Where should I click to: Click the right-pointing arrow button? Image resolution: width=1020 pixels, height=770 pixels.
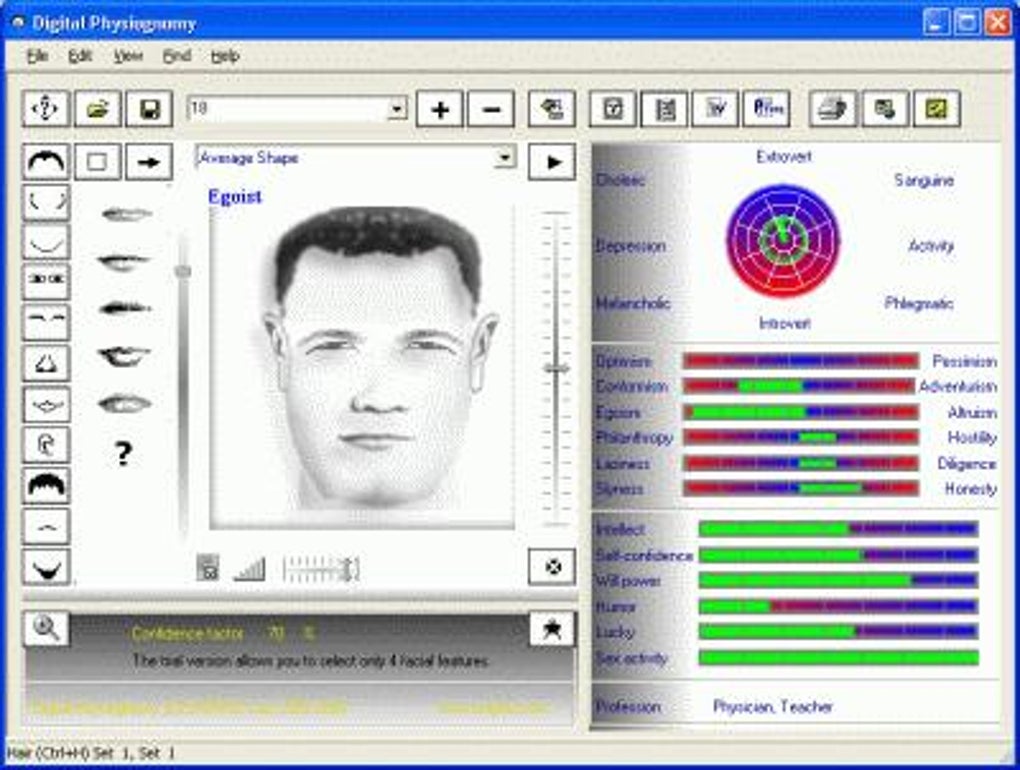pyautogui.click(x=149, y=161)
